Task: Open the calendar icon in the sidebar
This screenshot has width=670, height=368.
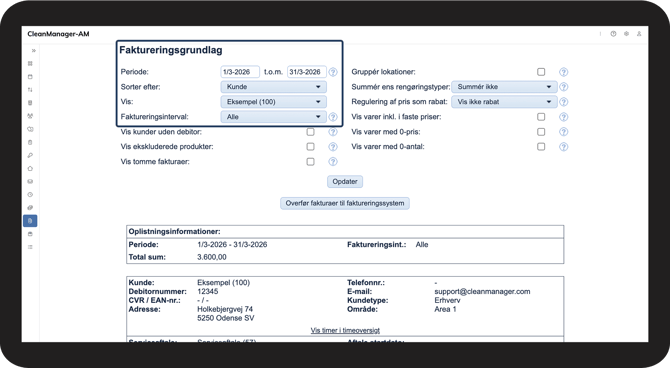Action: pyautogui.click(x=30, y=77)
